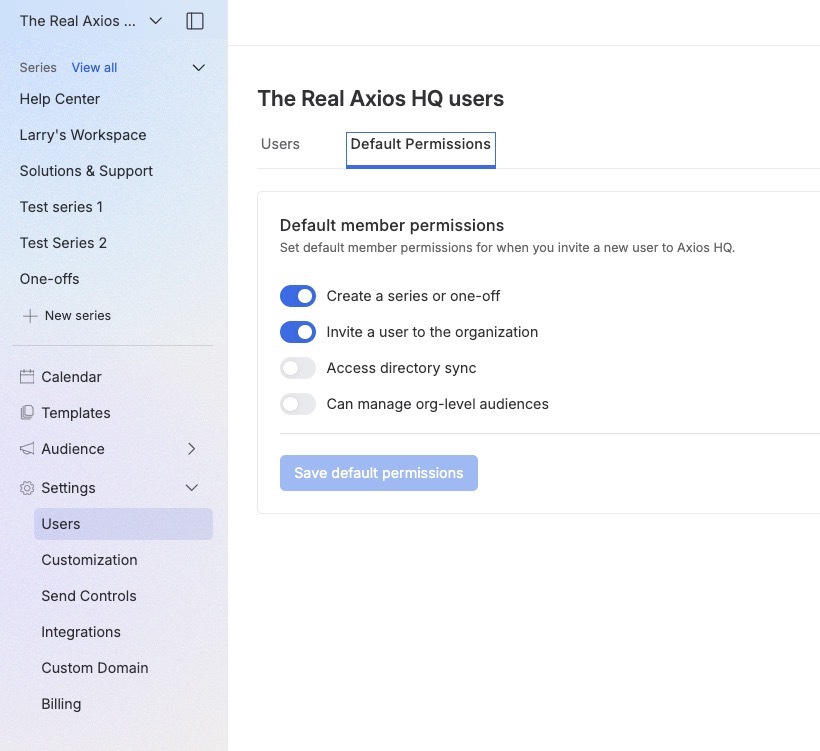Expand the Audience submenu arrow
Viewport: 820px width, 751px height.
[191, 449]
